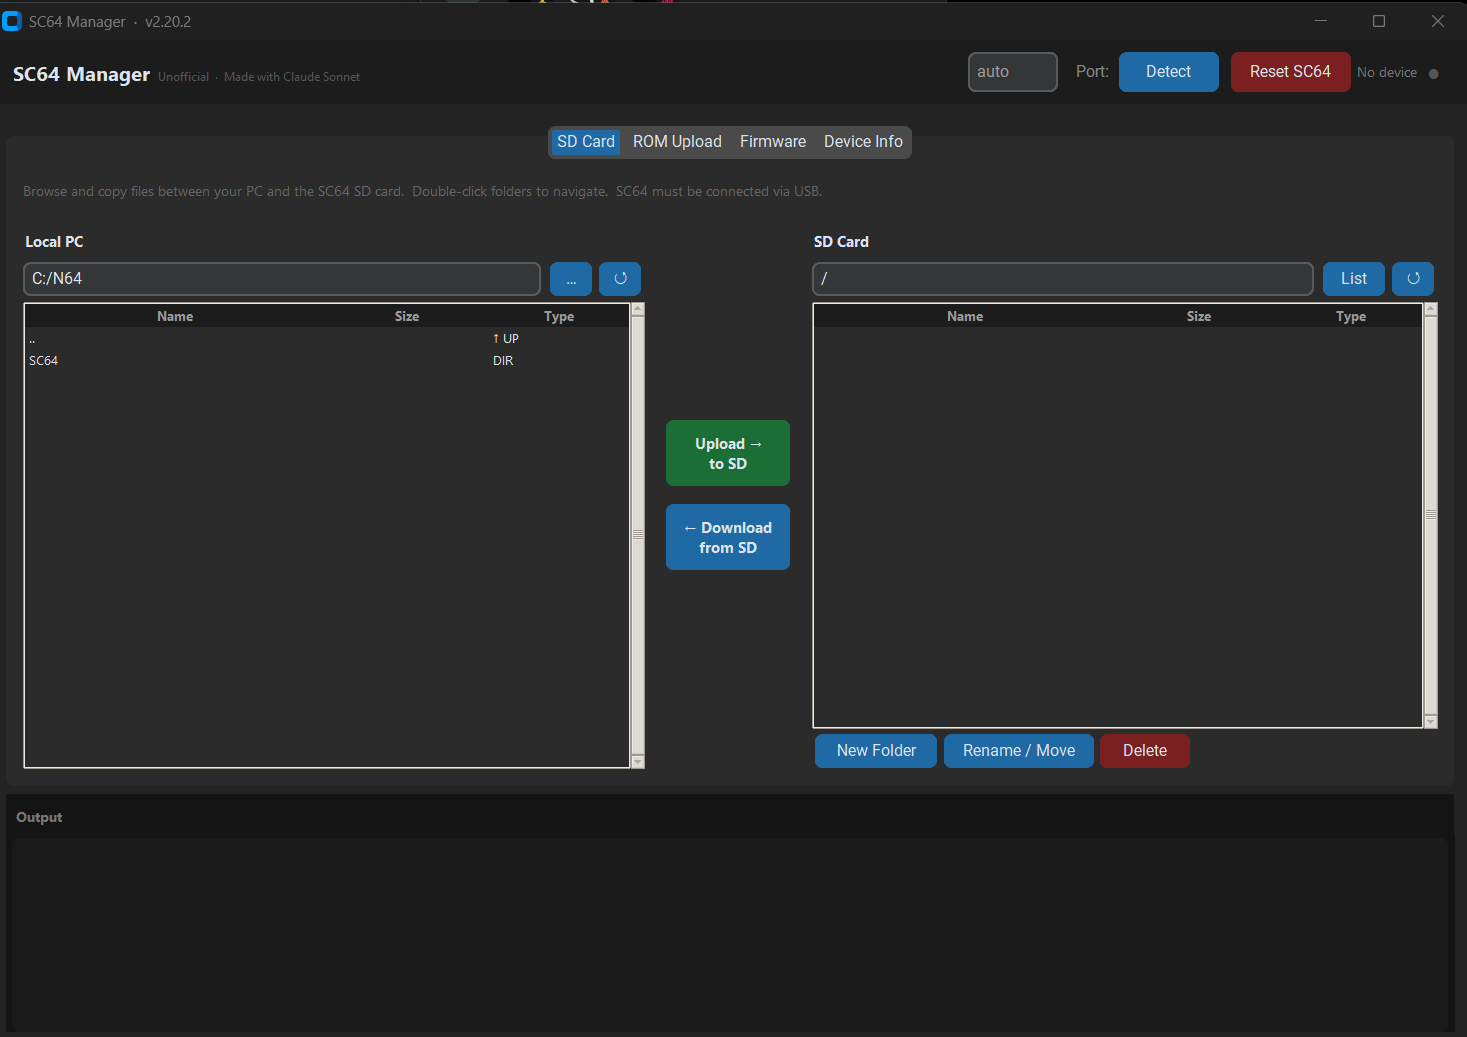The image size is (1467, 1037).
Task: Click the Download from SD button
Action: (728, 537)
